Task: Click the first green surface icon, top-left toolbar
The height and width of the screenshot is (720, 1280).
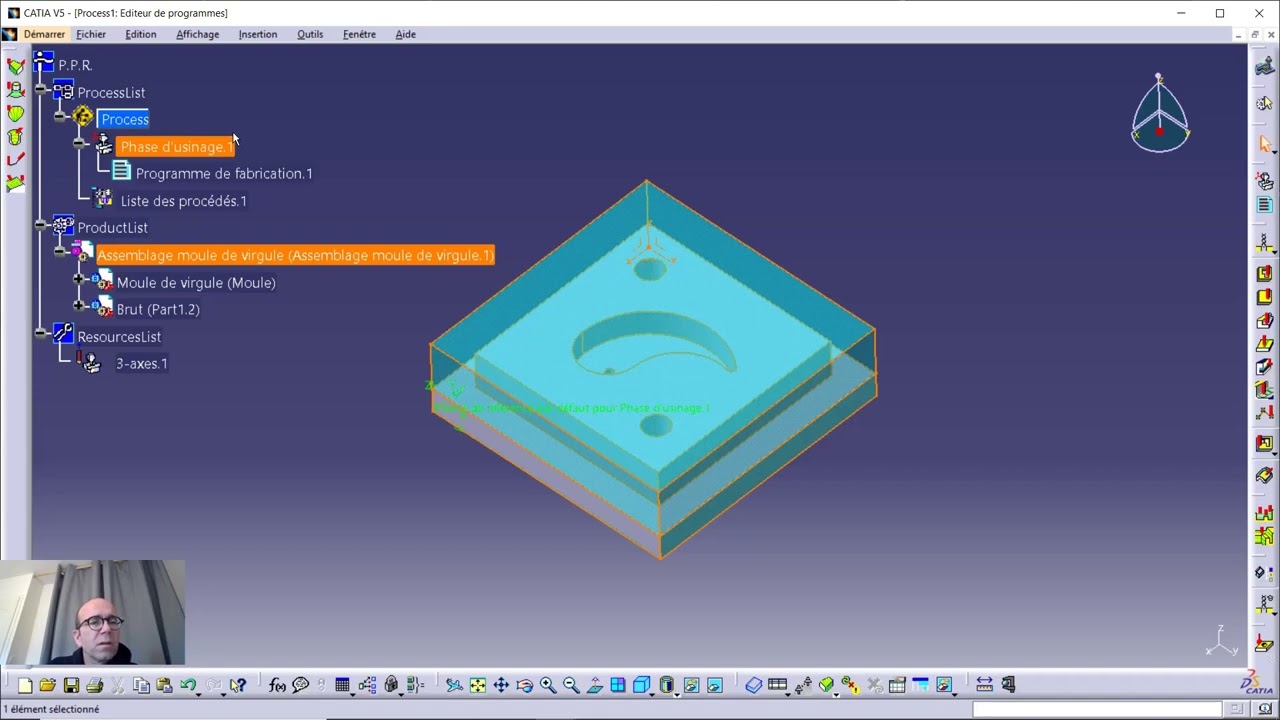Action: click(15, 66)
